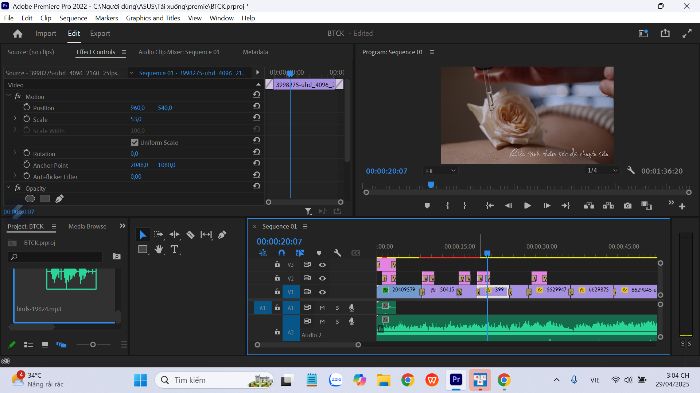Click the Home icon
Viewport: 700px width, 393px height.
(x=17, y=33)
